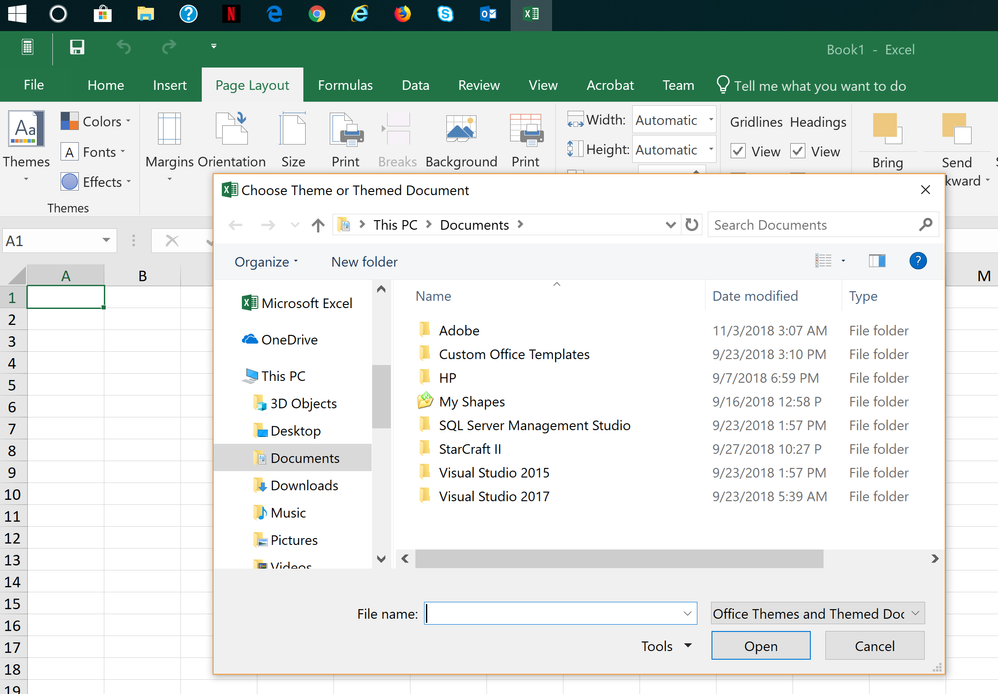The width and height of the screenshot is (998, 694).
Task: Open the theme Colors picker
Action: tap(95, 120)
